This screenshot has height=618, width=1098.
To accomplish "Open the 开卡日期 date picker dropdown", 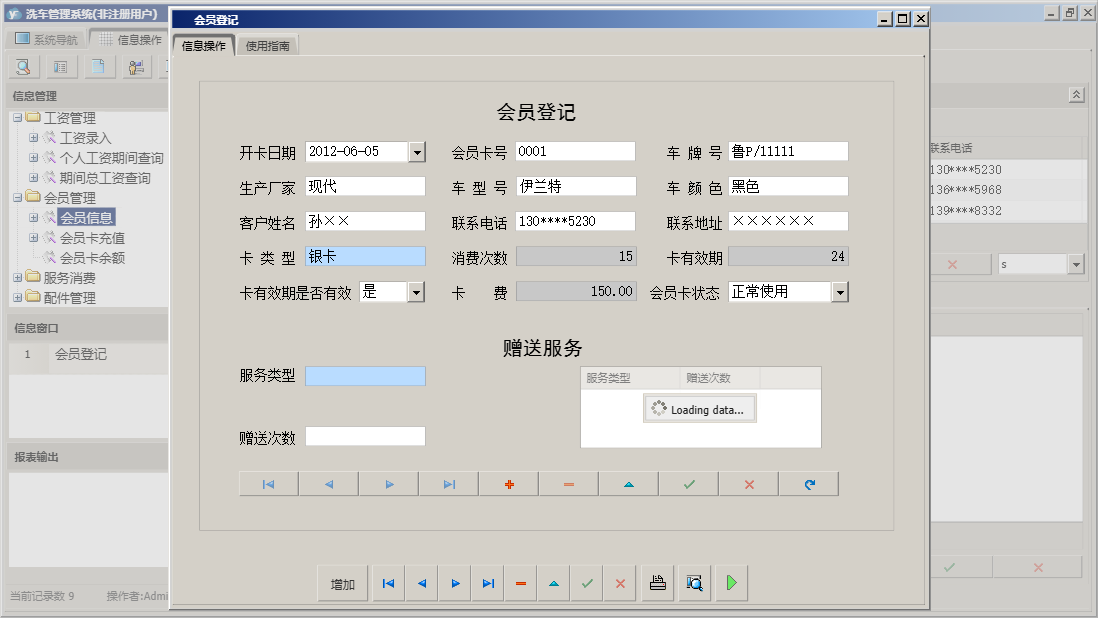I will [416, 151].
